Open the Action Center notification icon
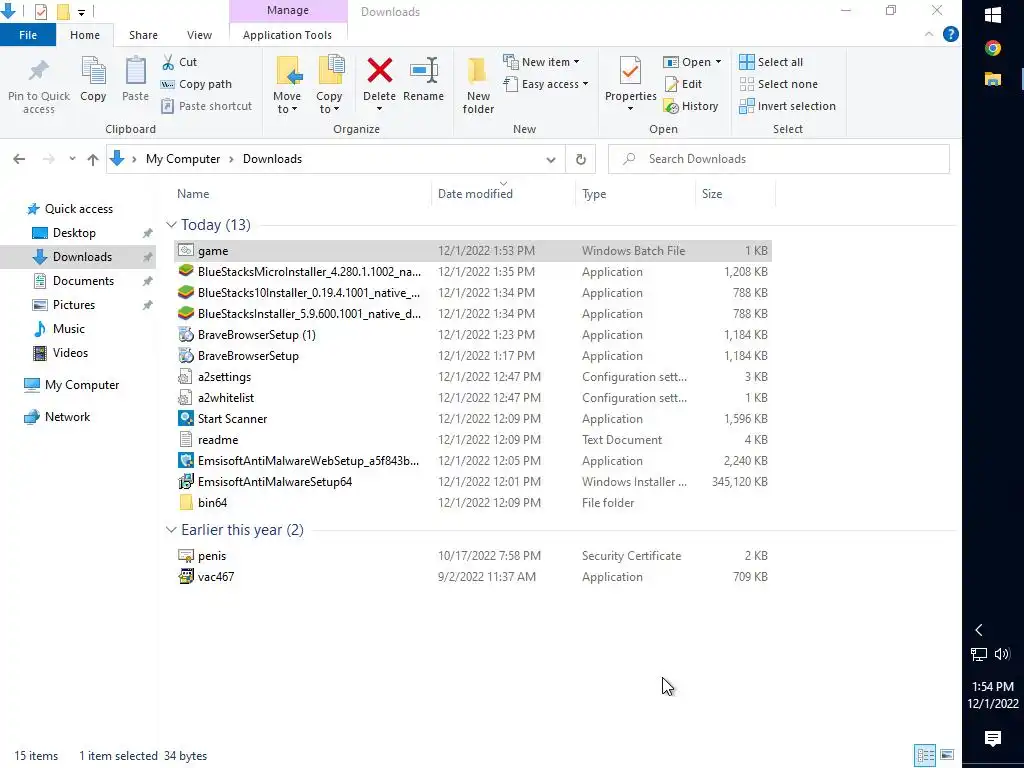1024x768 pixels. coord(993,739)
